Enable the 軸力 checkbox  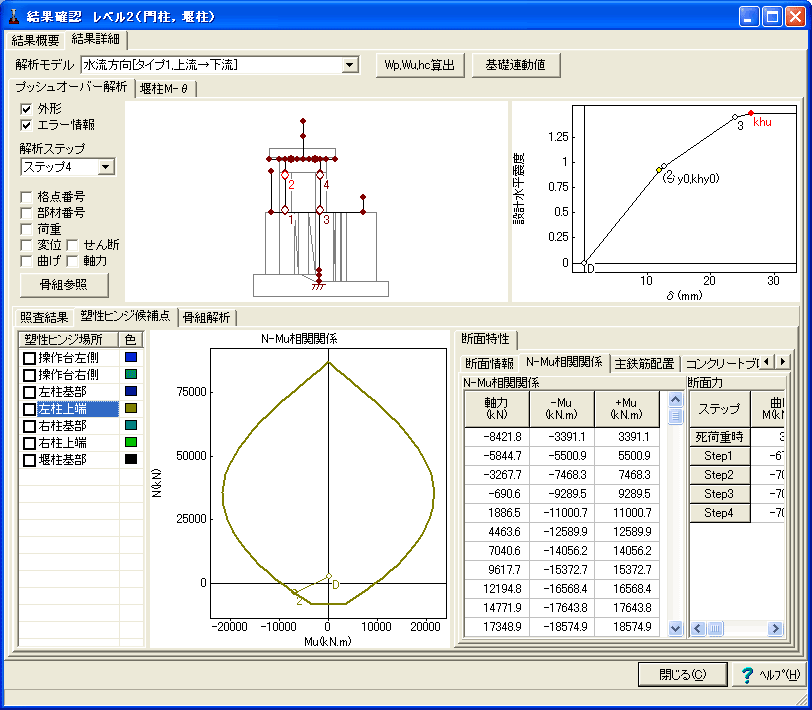click(72, 261)
